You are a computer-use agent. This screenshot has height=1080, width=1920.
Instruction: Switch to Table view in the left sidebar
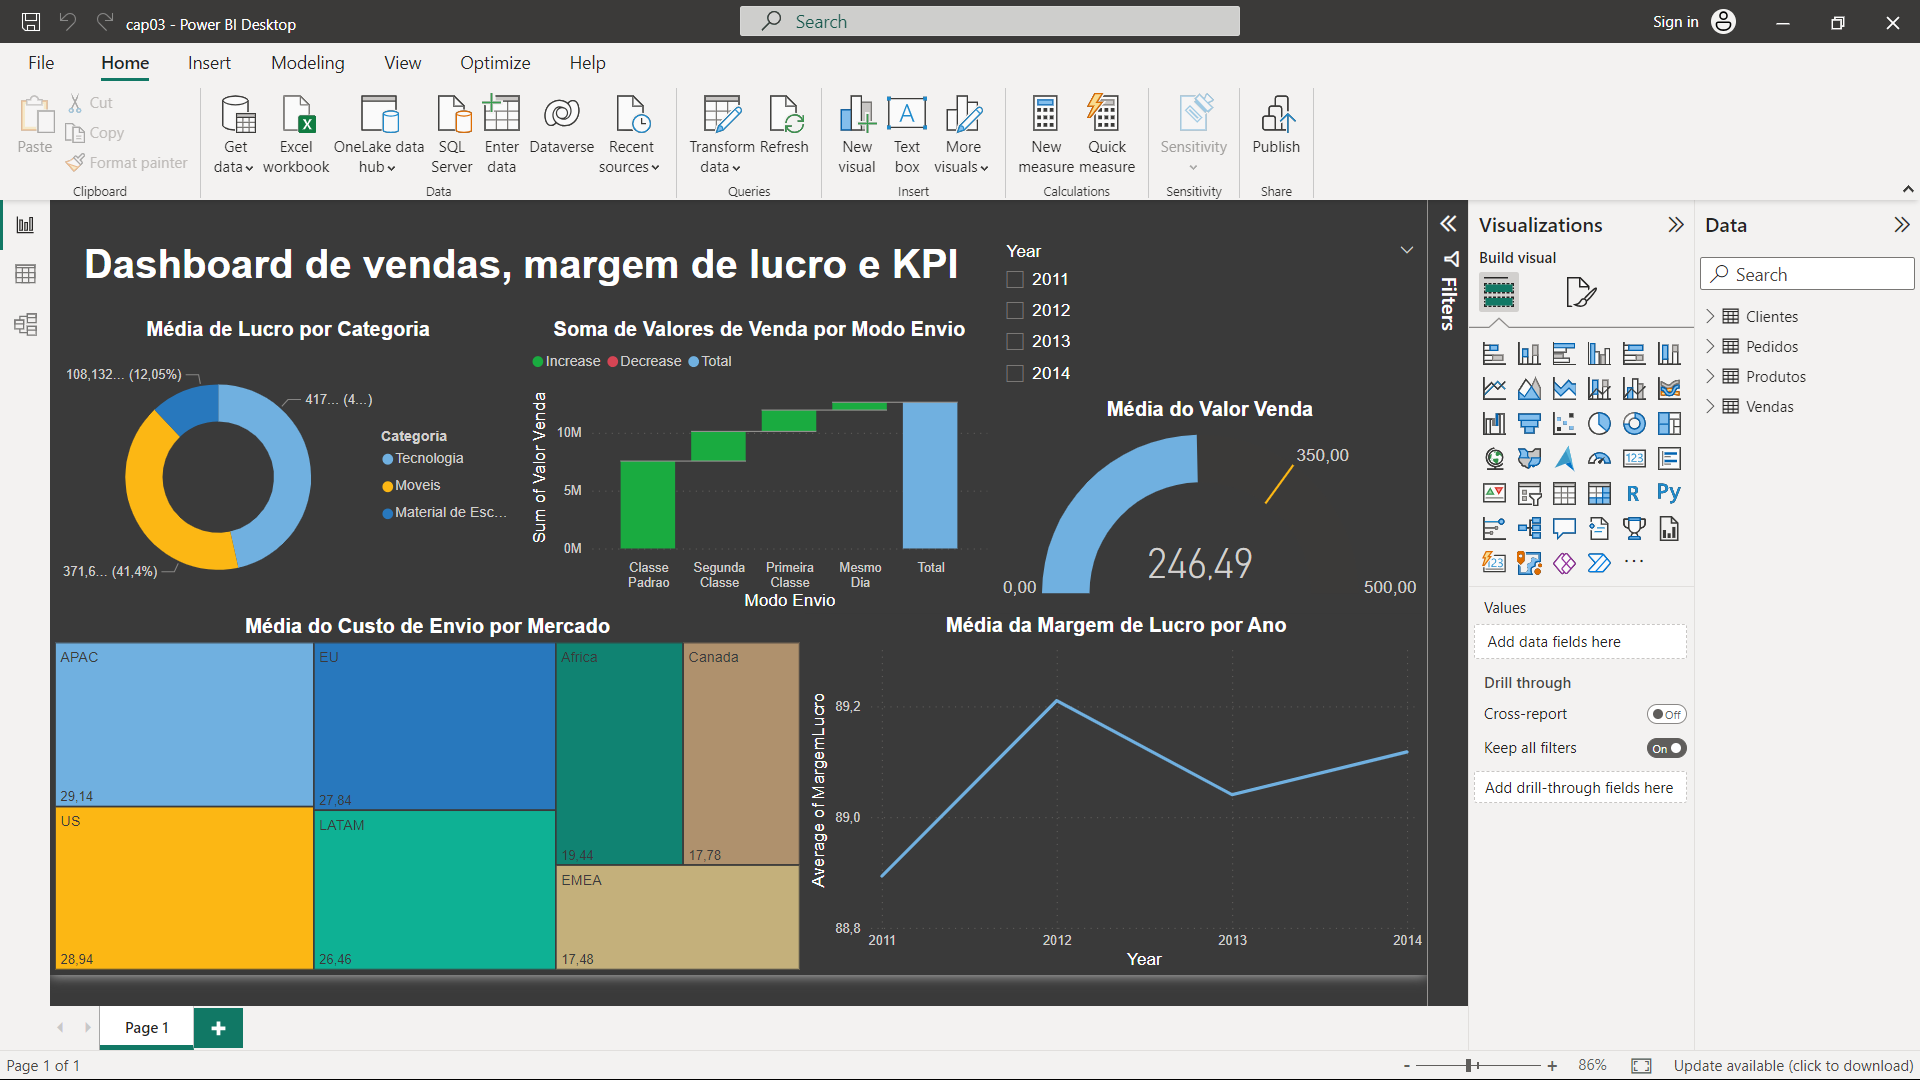point(25,274)
